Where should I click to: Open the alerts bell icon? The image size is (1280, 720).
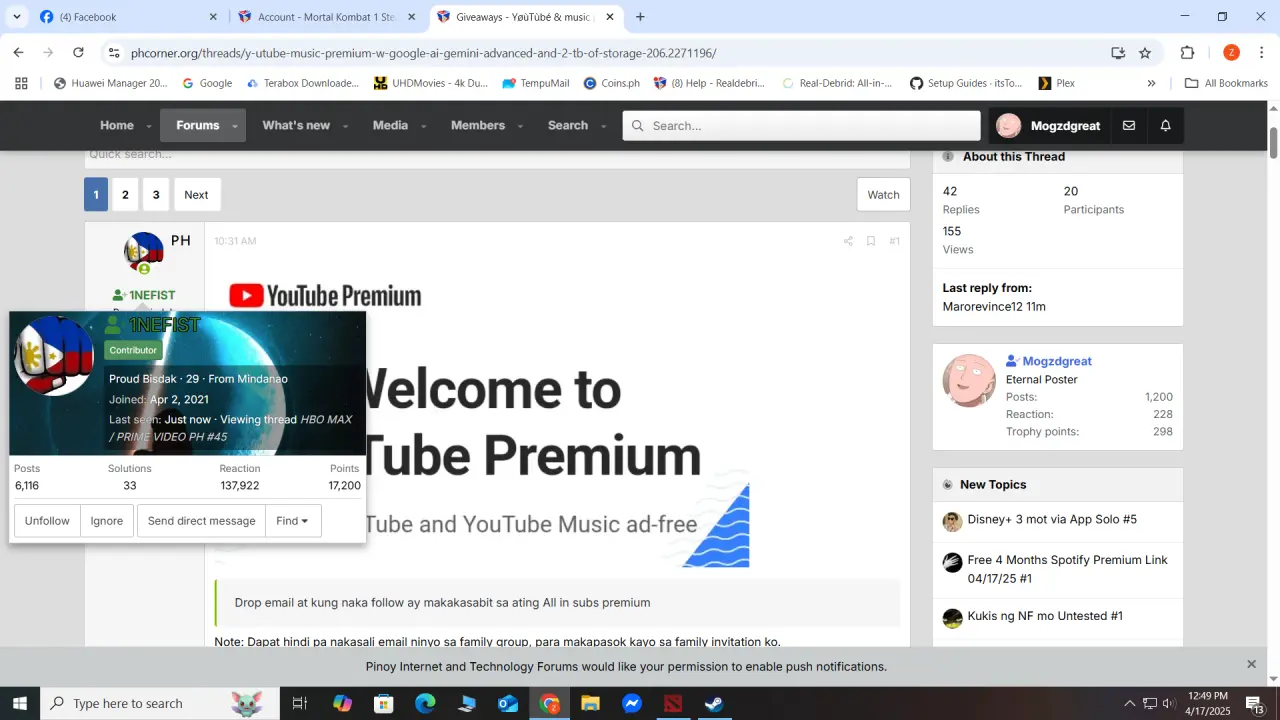1166,126
